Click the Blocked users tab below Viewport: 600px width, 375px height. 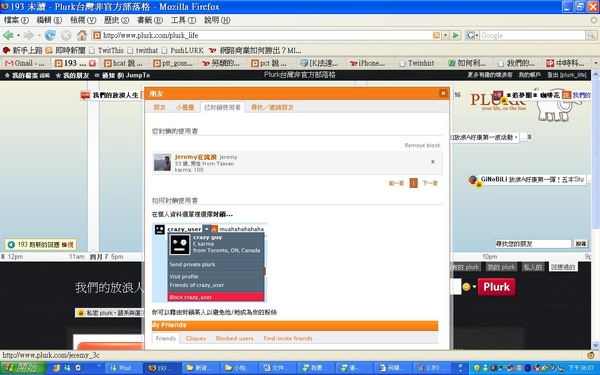(235, 338)
